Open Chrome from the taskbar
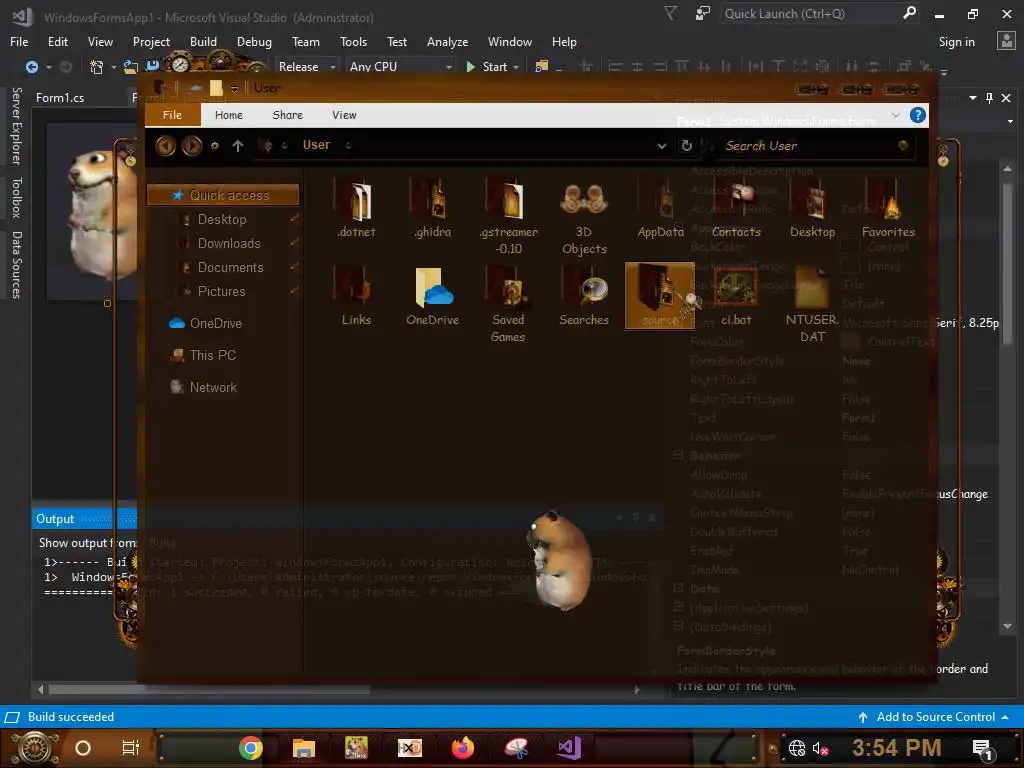This screenshot has height=768, width=1024. pos(250,748)
